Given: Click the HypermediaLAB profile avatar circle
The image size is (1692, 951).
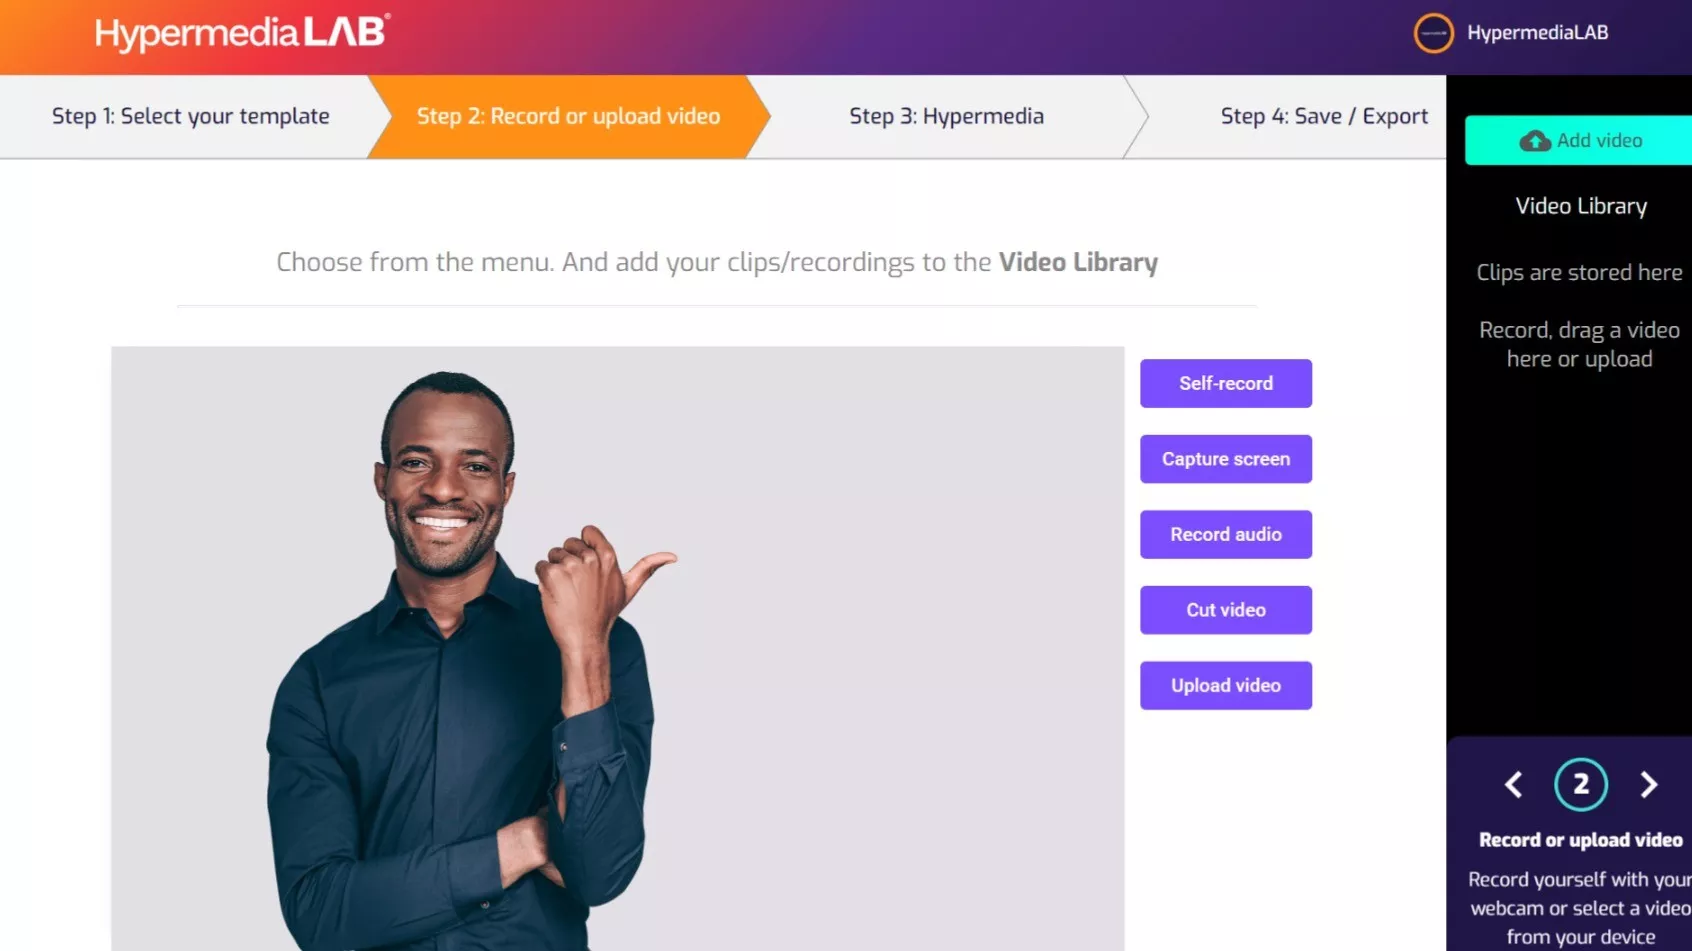Looking at the screenshot, I should pos(1433,33).
